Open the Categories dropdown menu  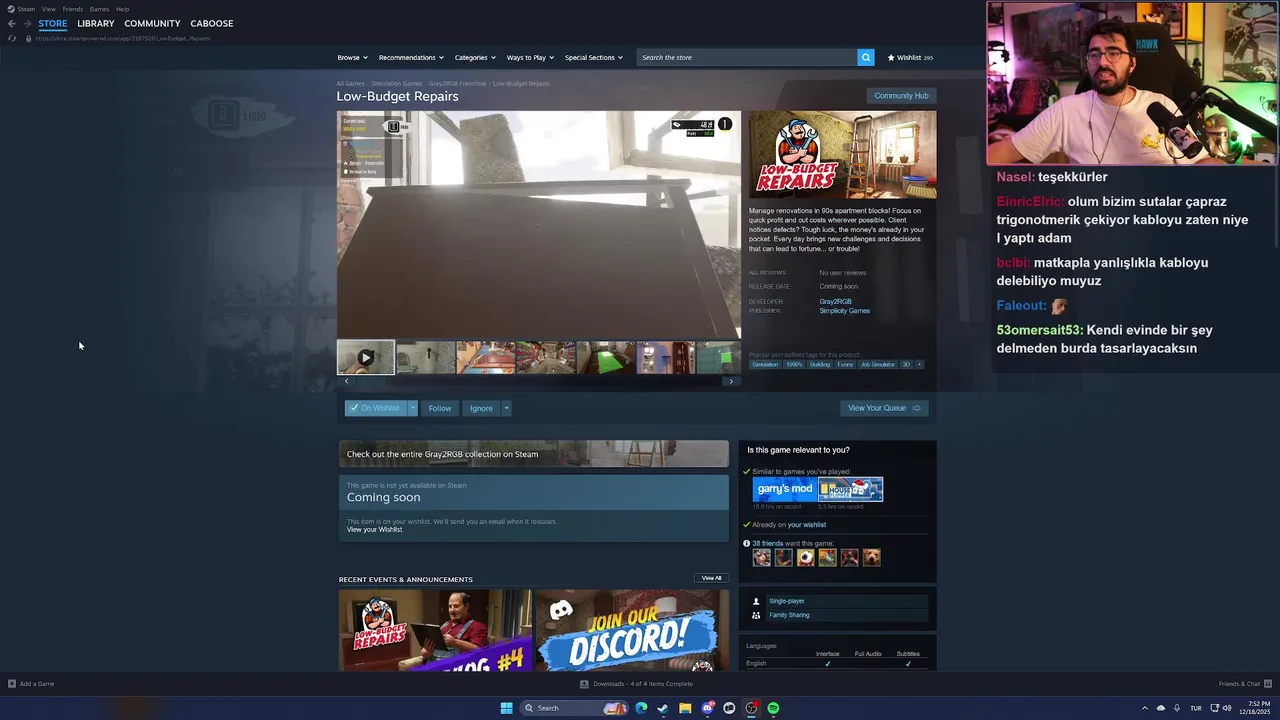click(474, 57)
